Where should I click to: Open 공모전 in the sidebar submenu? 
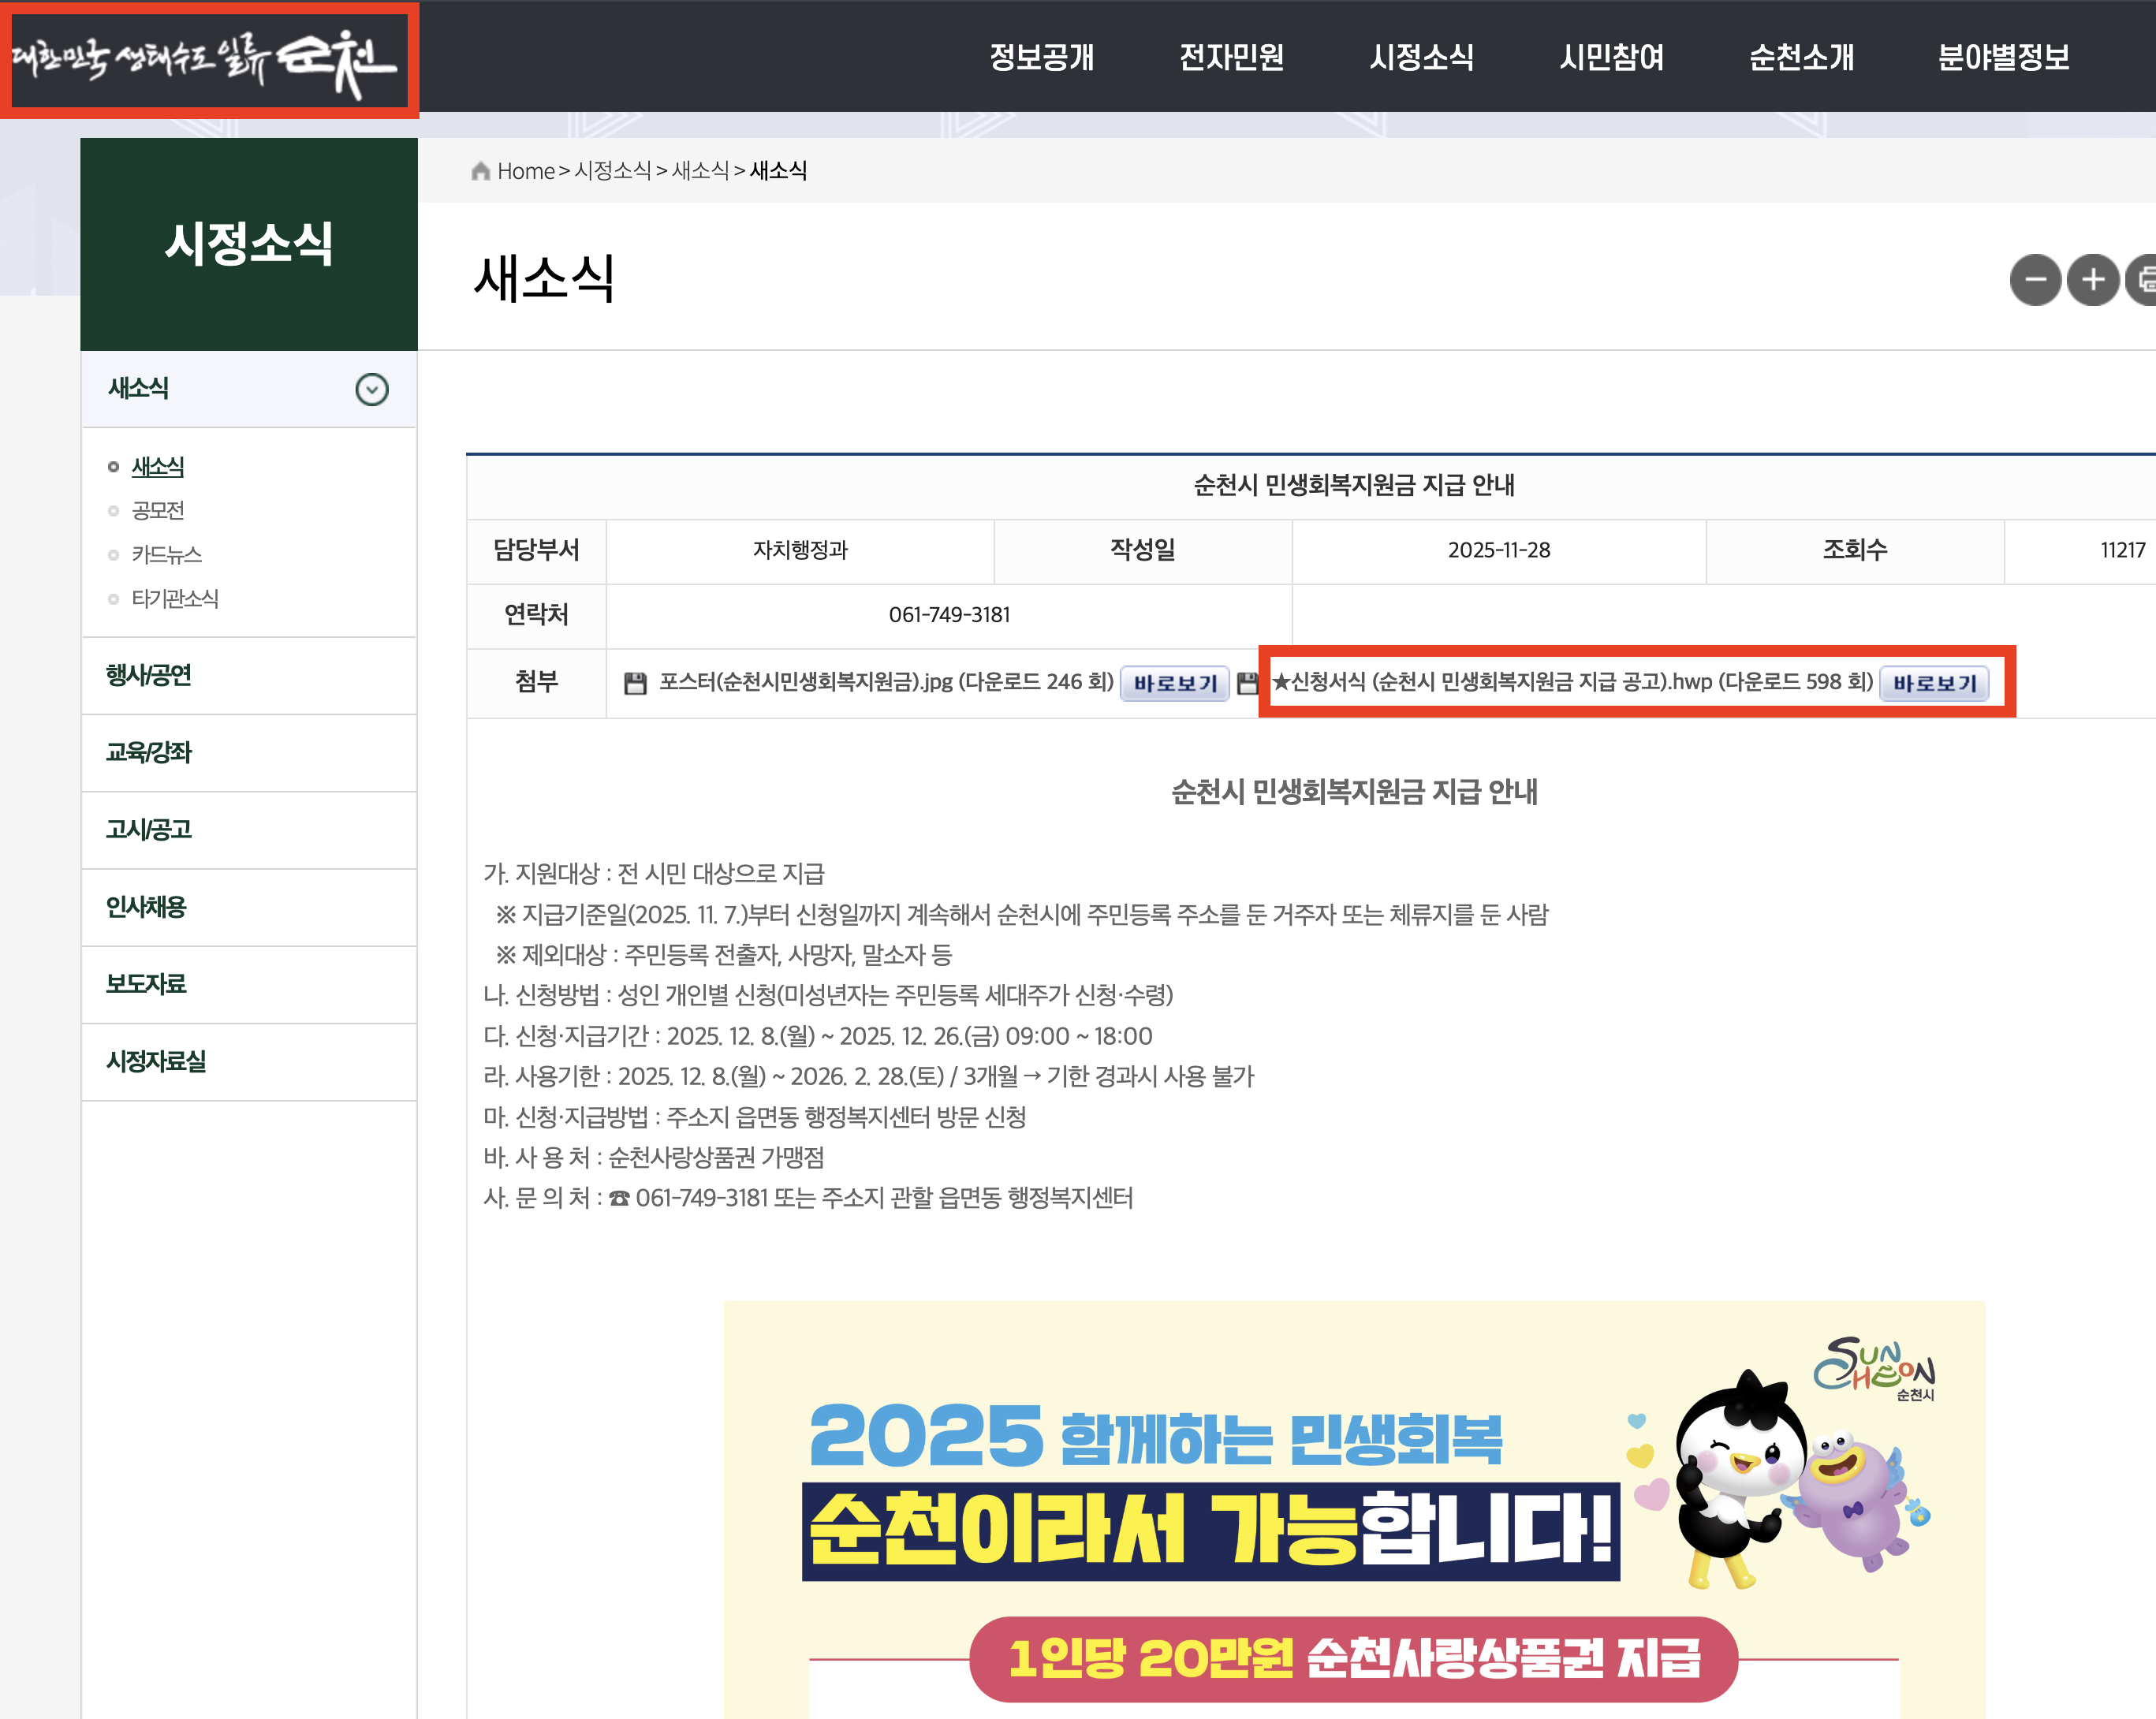[x=158, y=510]
